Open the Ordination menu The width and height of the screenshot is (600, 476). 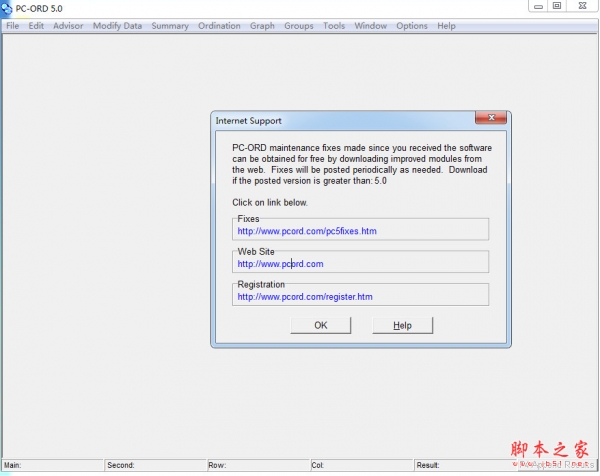[219, 26]
